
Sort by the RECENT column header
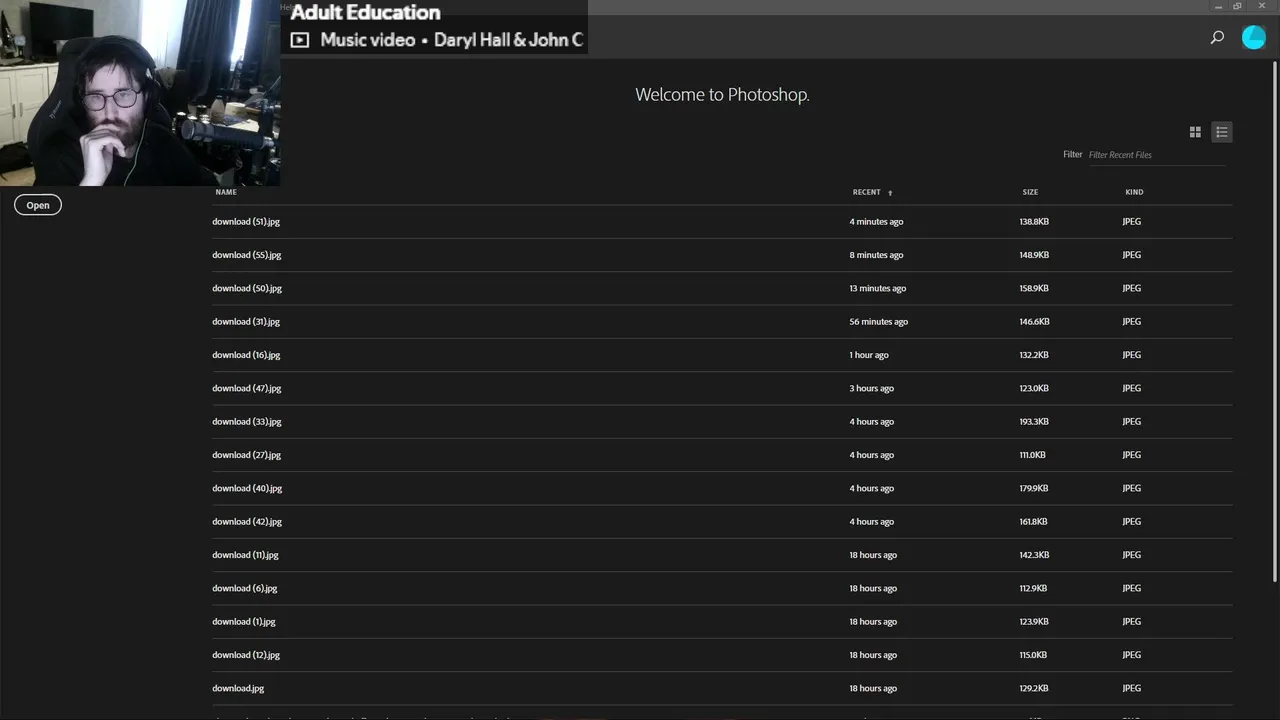point(866,192)
